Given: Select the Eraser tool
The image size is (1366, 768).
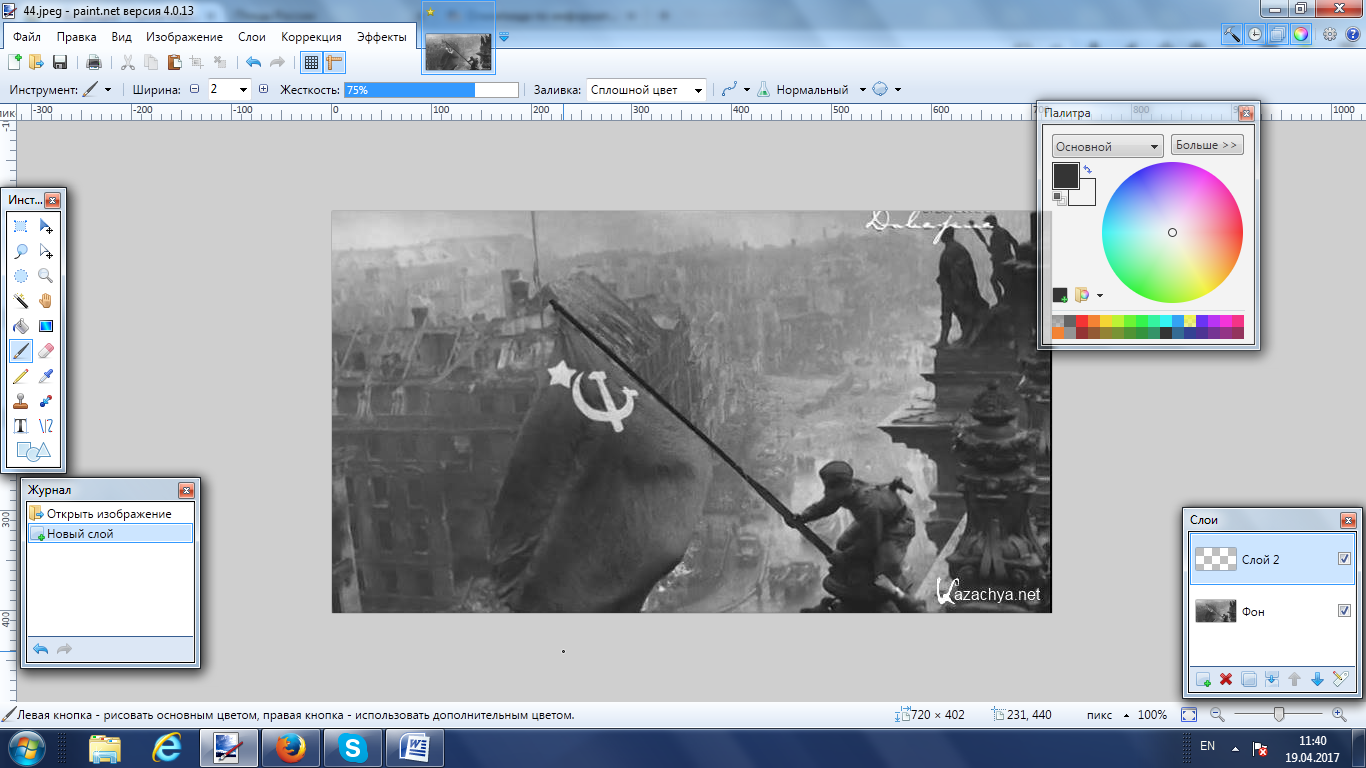Looking at the screenshot, I should click(x=45, y=351).
